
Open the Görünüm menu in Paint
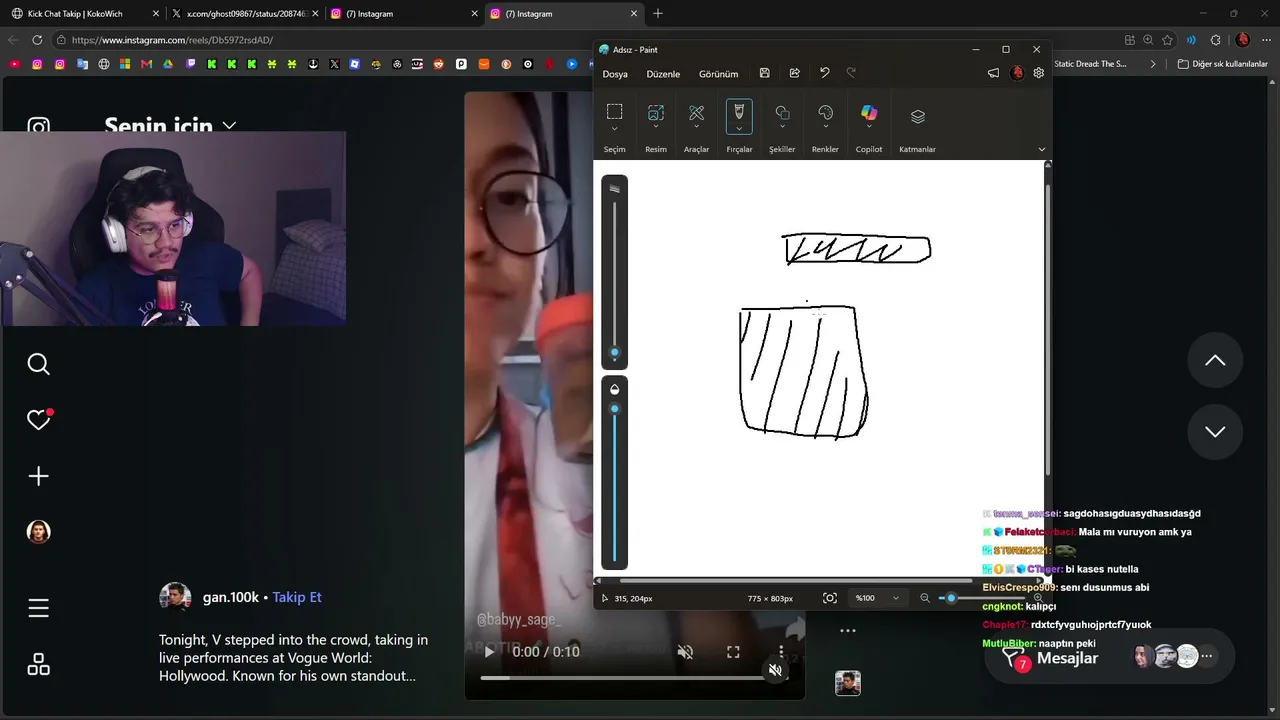pyautogui.click(x=718, y=74)
